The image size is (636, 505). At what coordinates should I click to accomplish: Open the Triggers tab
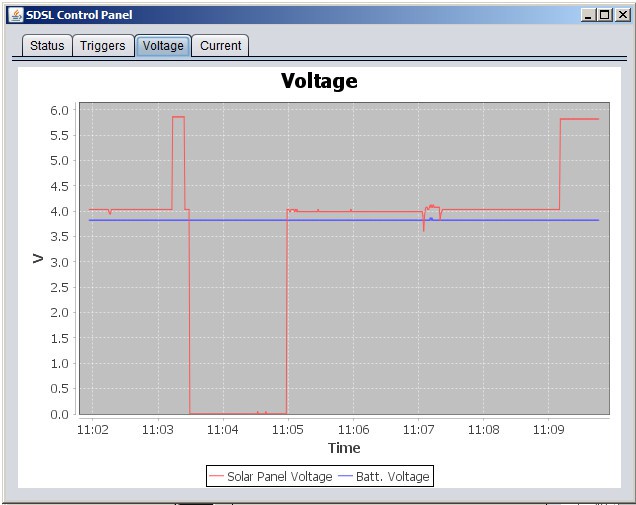click(x=103, y=45)
